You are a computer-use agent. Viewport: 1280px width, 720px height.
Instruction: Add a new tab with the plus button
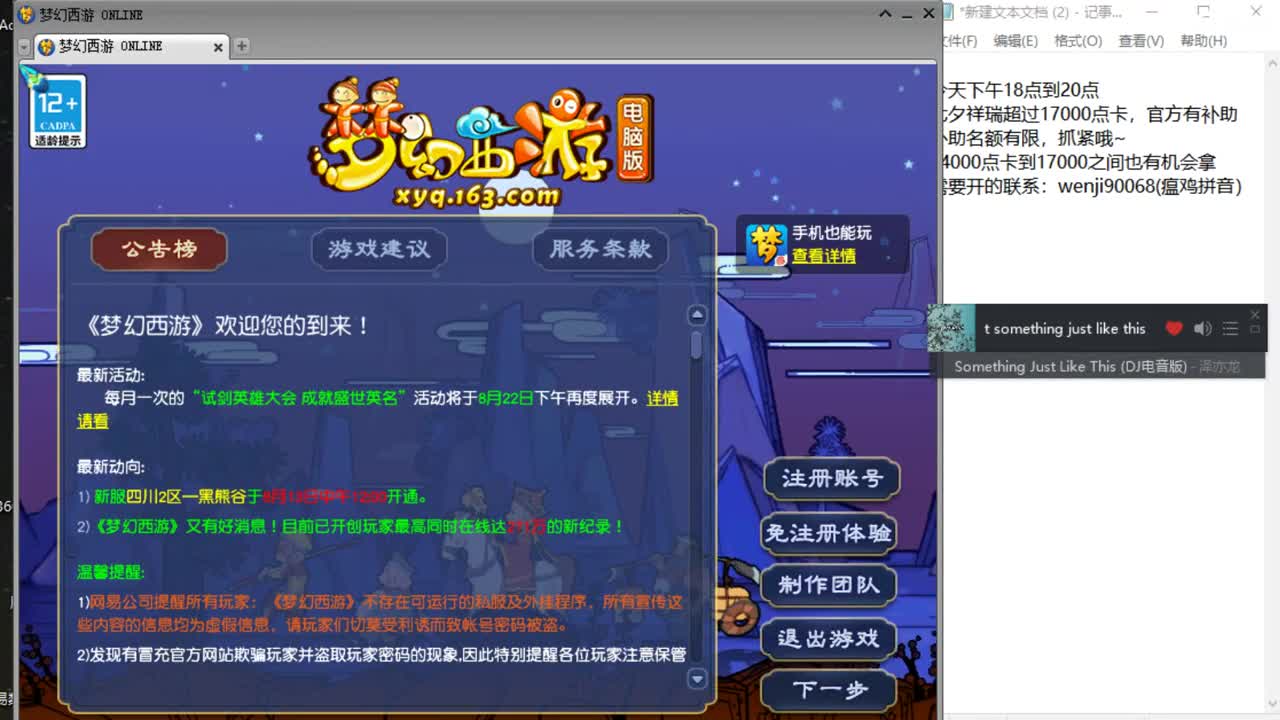click(241, 46)
